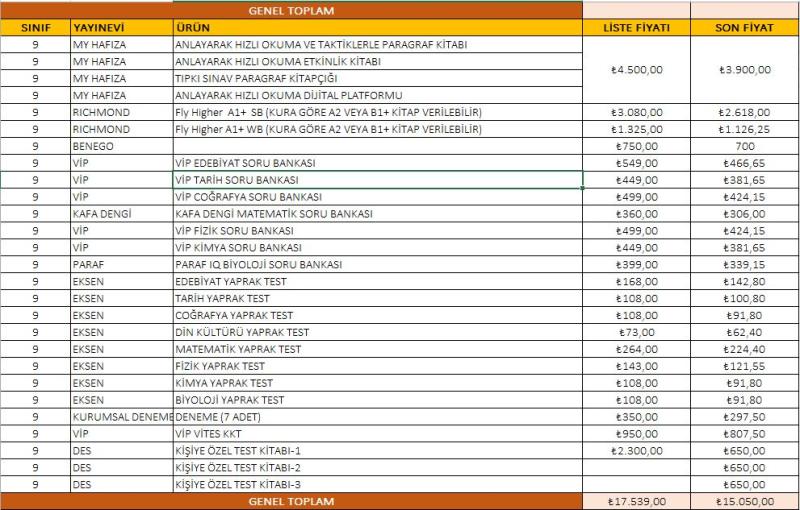
Task: Click the ₺297,50 final price cell
Action: [745, 417]
